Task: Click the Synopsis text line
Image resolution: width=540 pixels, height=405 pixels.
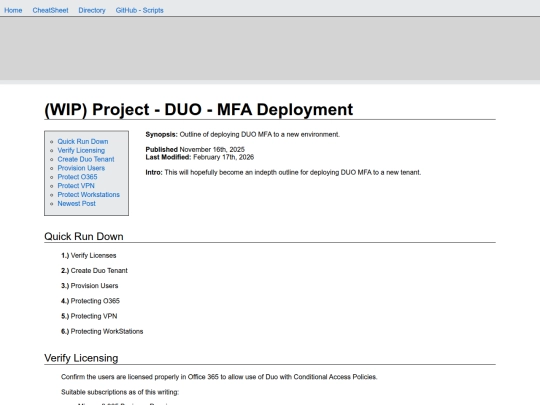Action: [x=242, y=134]
